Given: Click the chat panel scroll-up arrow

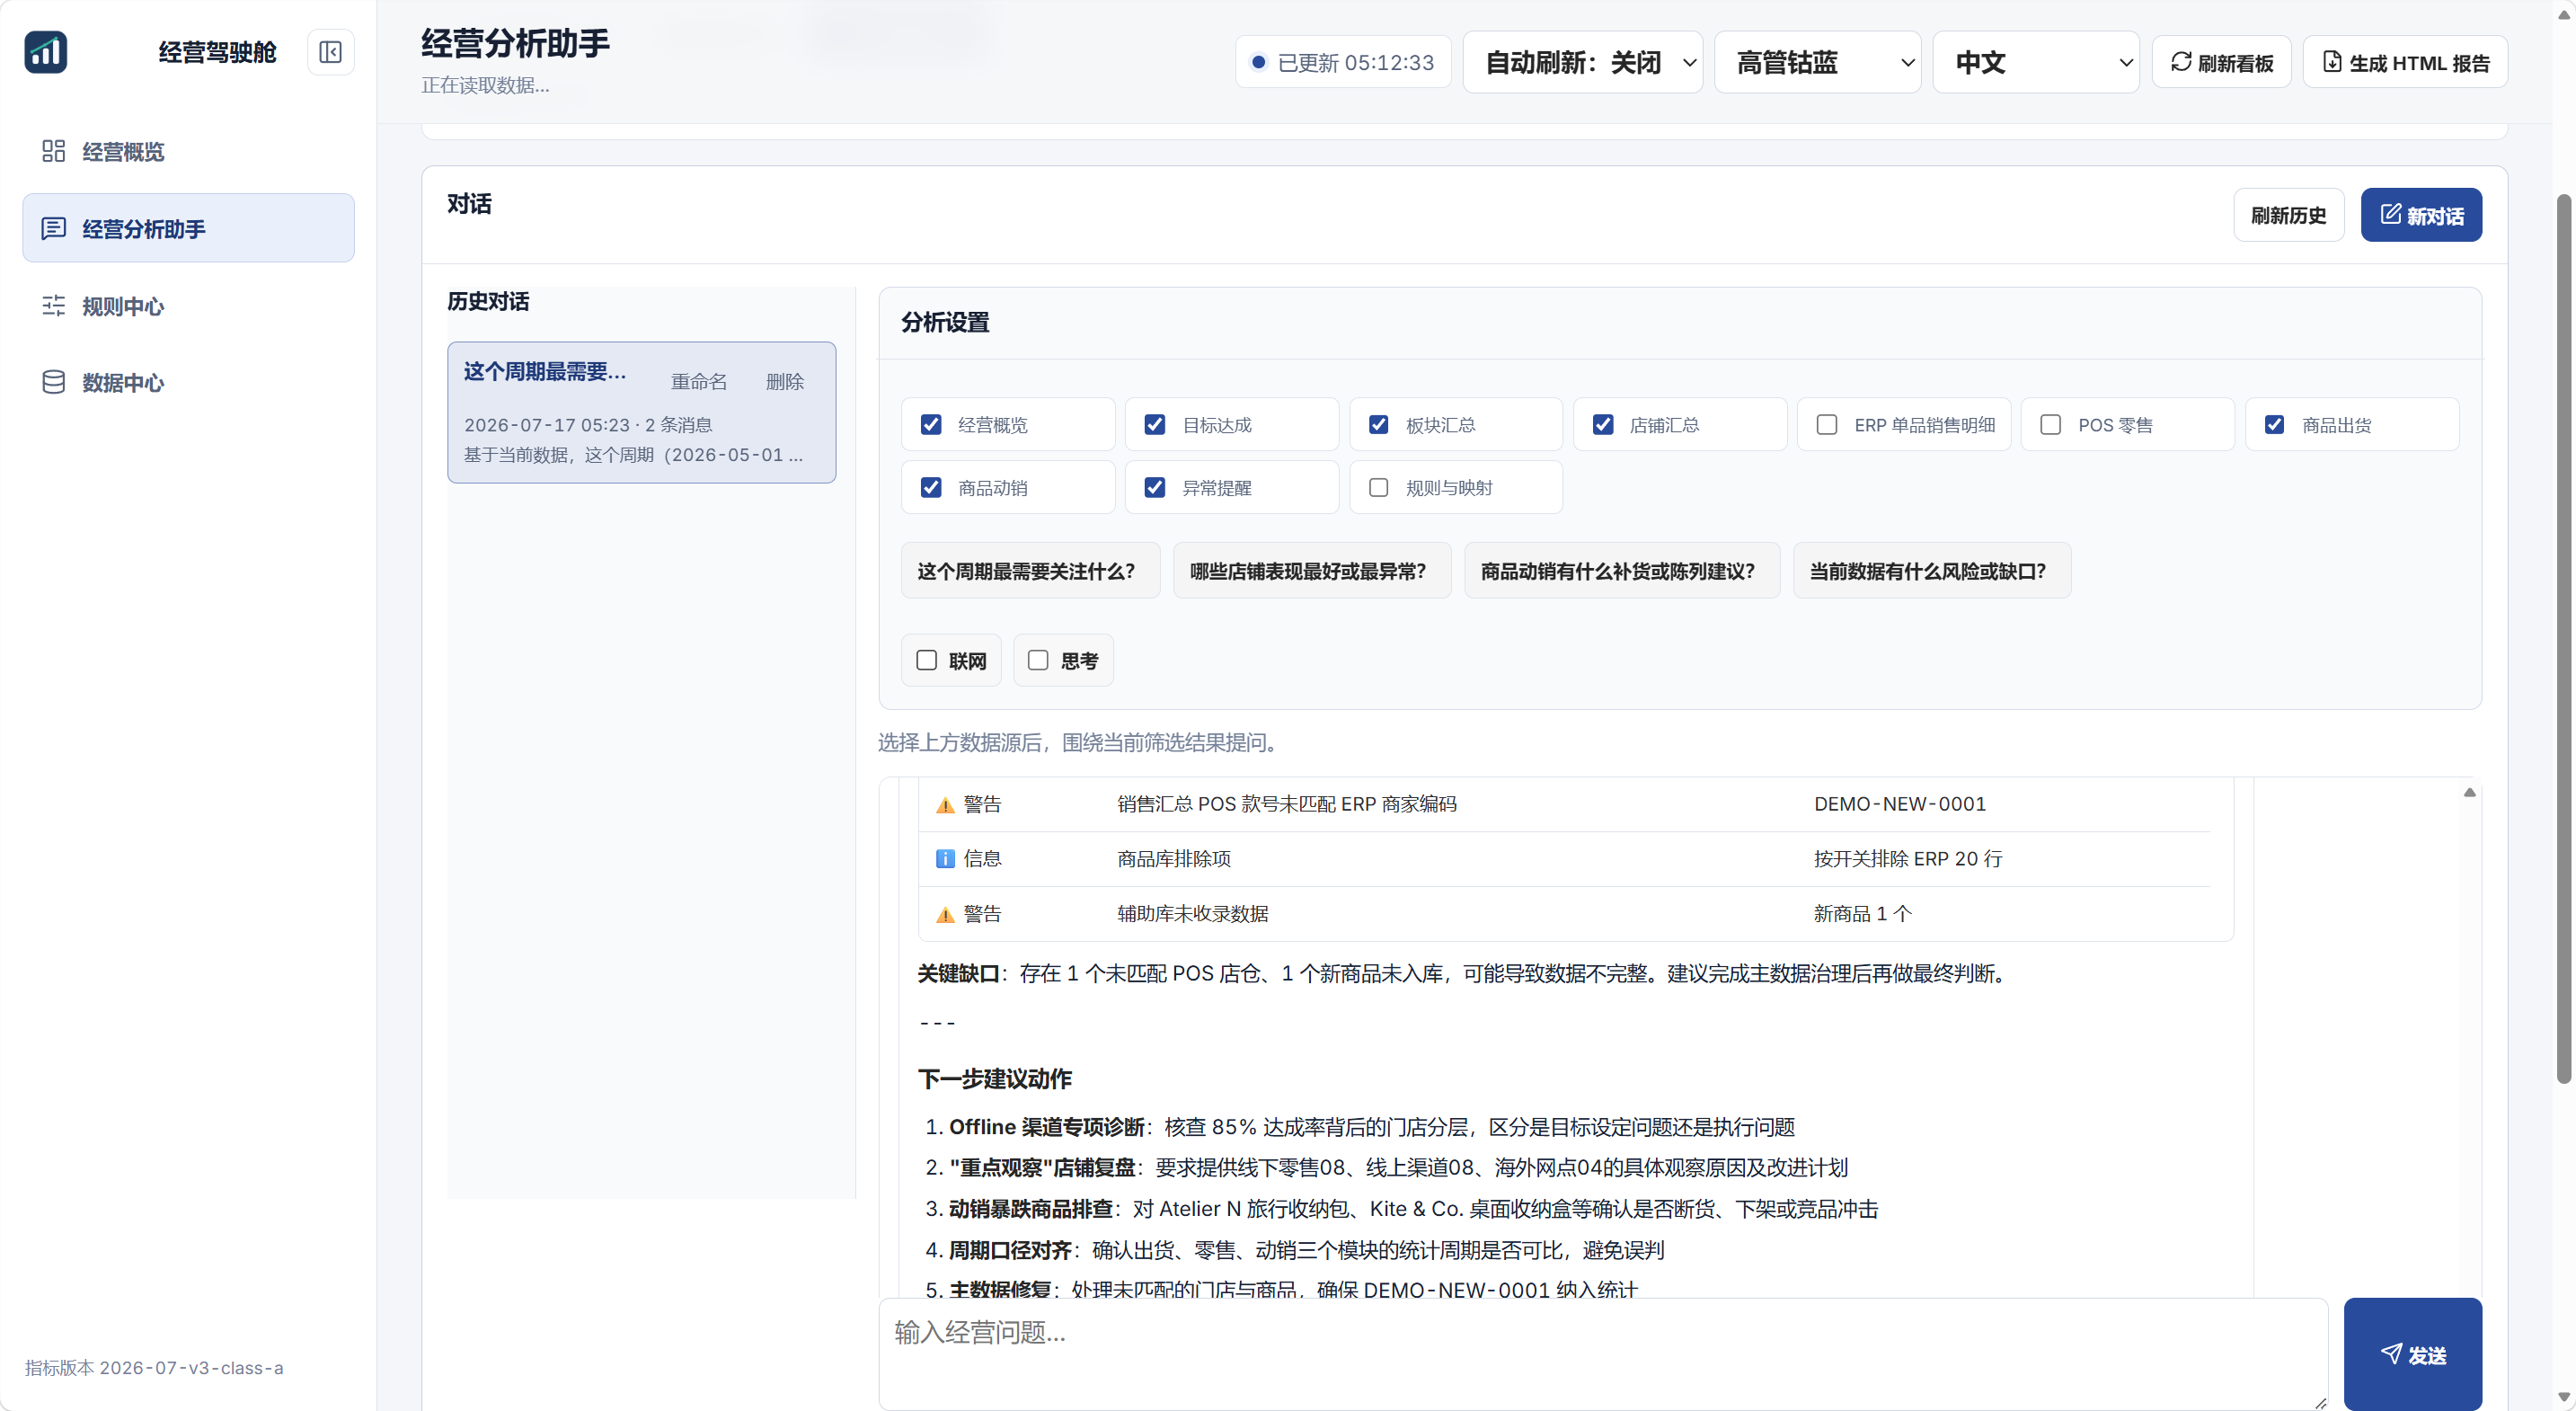Looking at the screenshot, I should click(x=2469, y=792).
